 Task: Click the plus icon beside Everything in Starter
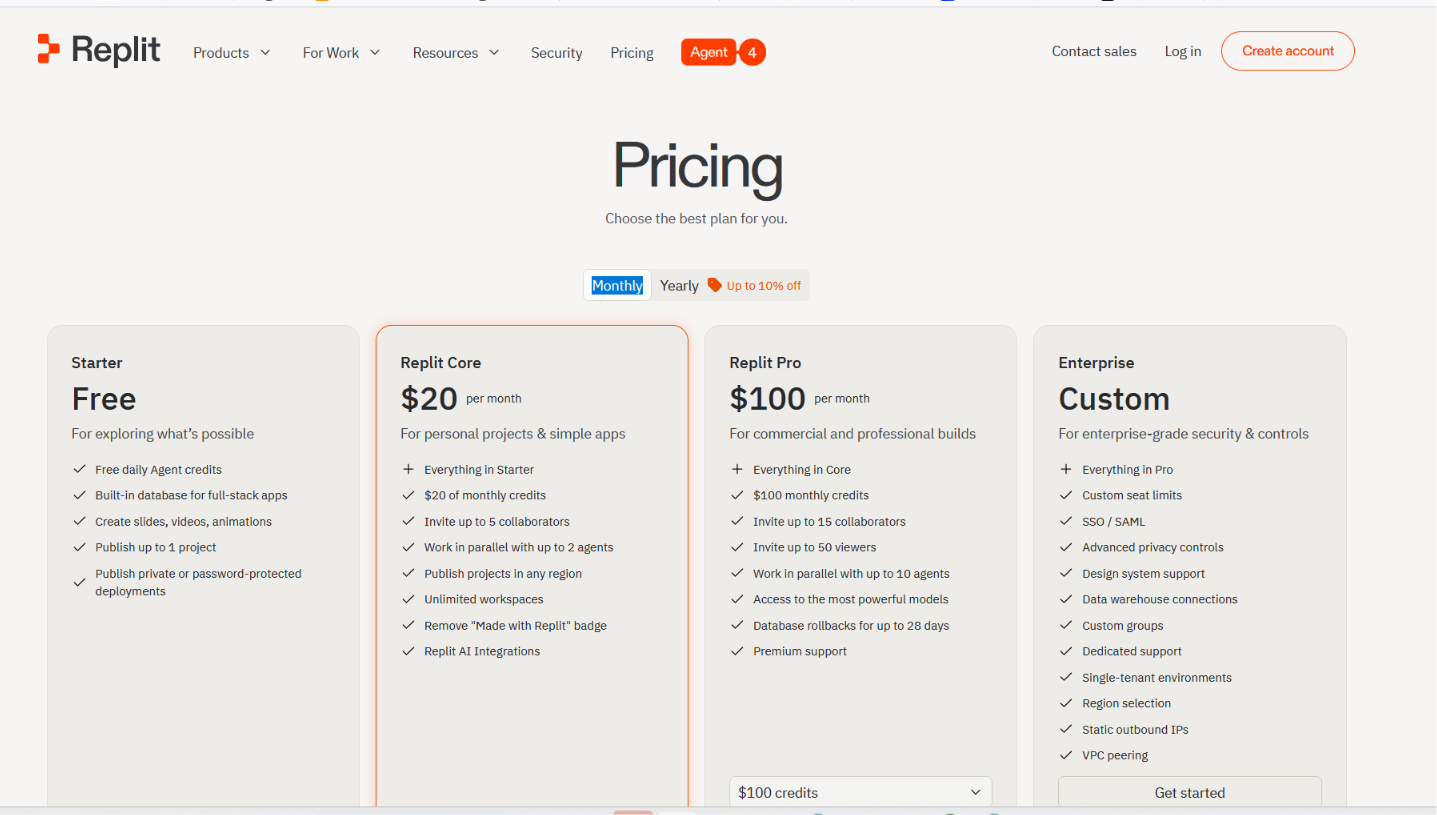pyautogui.click(x=408, y=469)
